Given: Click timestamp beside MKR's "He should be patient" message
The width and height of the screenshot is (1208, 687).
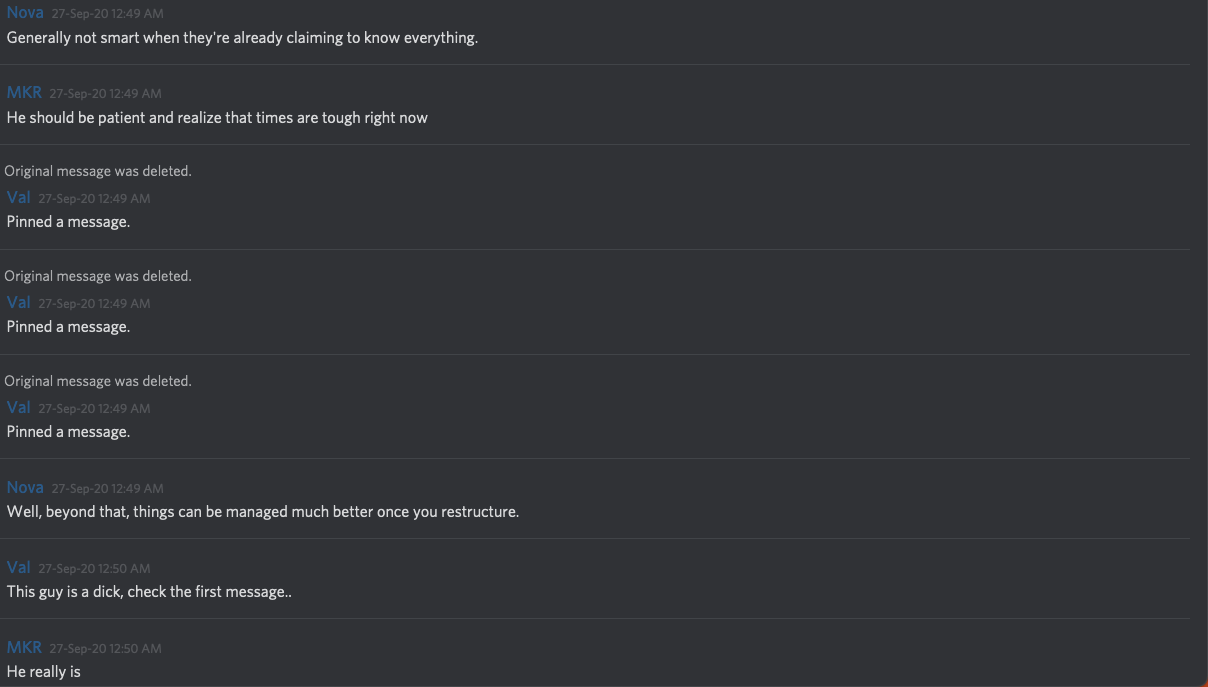Looking at the screenshot, I should click(105, 93).
